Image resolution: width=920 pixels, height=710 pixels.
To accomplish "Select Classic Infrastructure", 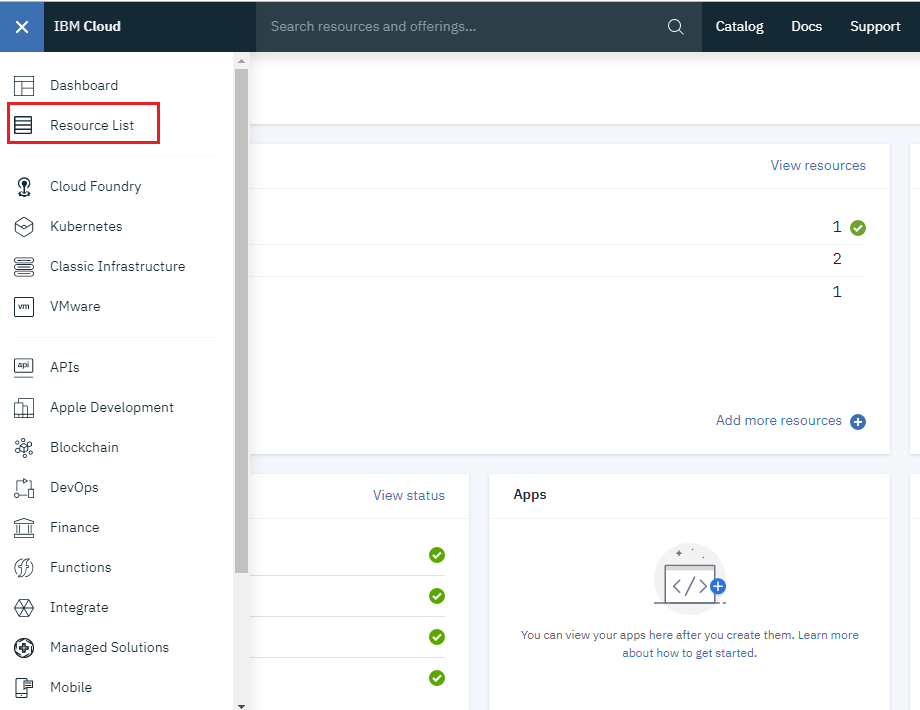I will pyautogui.click(x=118, y=266).
